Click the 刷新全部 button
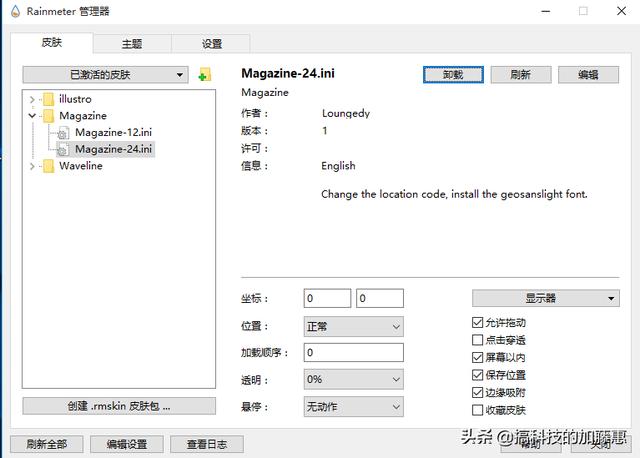The height and width of the screenshot is (458, 640). tap(47, 444)
